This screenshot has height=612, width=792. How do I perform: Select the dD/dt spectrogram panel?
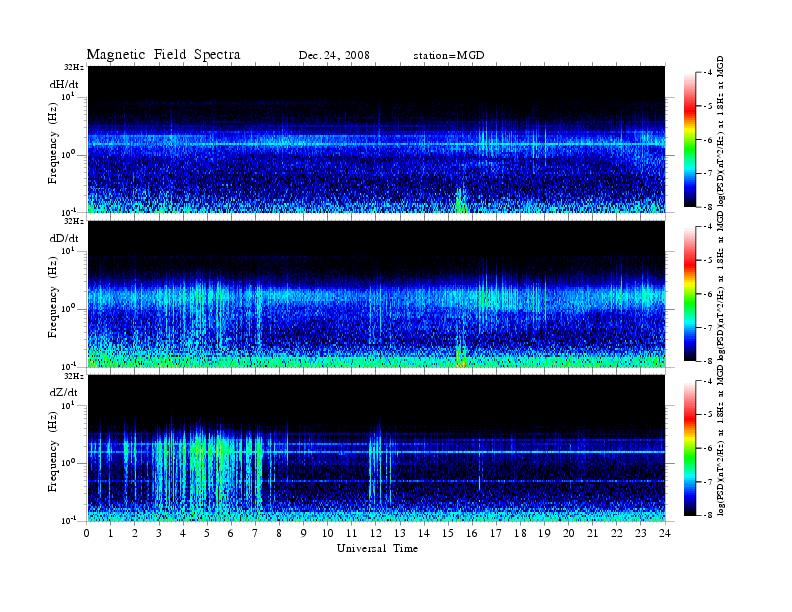point(377,294)
